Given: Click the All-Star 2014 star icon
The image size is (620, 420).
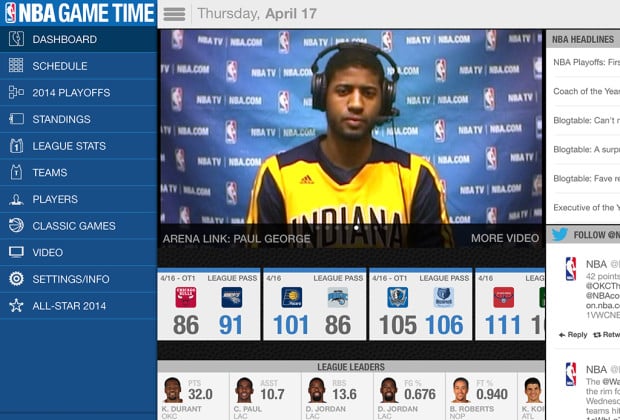Looking at the screenshot, I should pyautogui.click(x=16, y=305).
